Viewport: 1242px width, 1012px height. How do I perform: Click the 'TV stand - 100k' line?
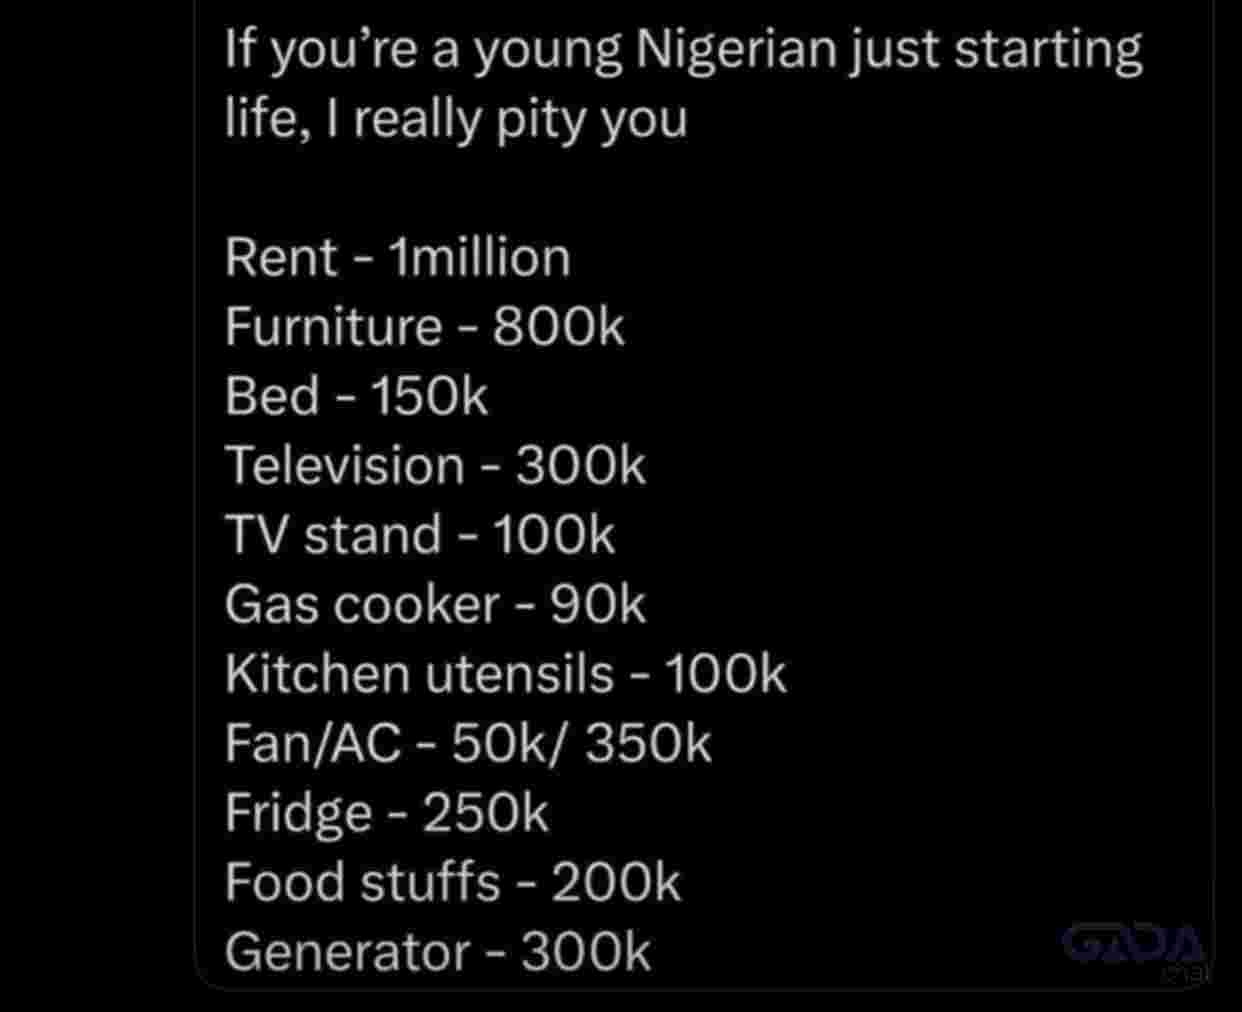(x=419, y=535)
